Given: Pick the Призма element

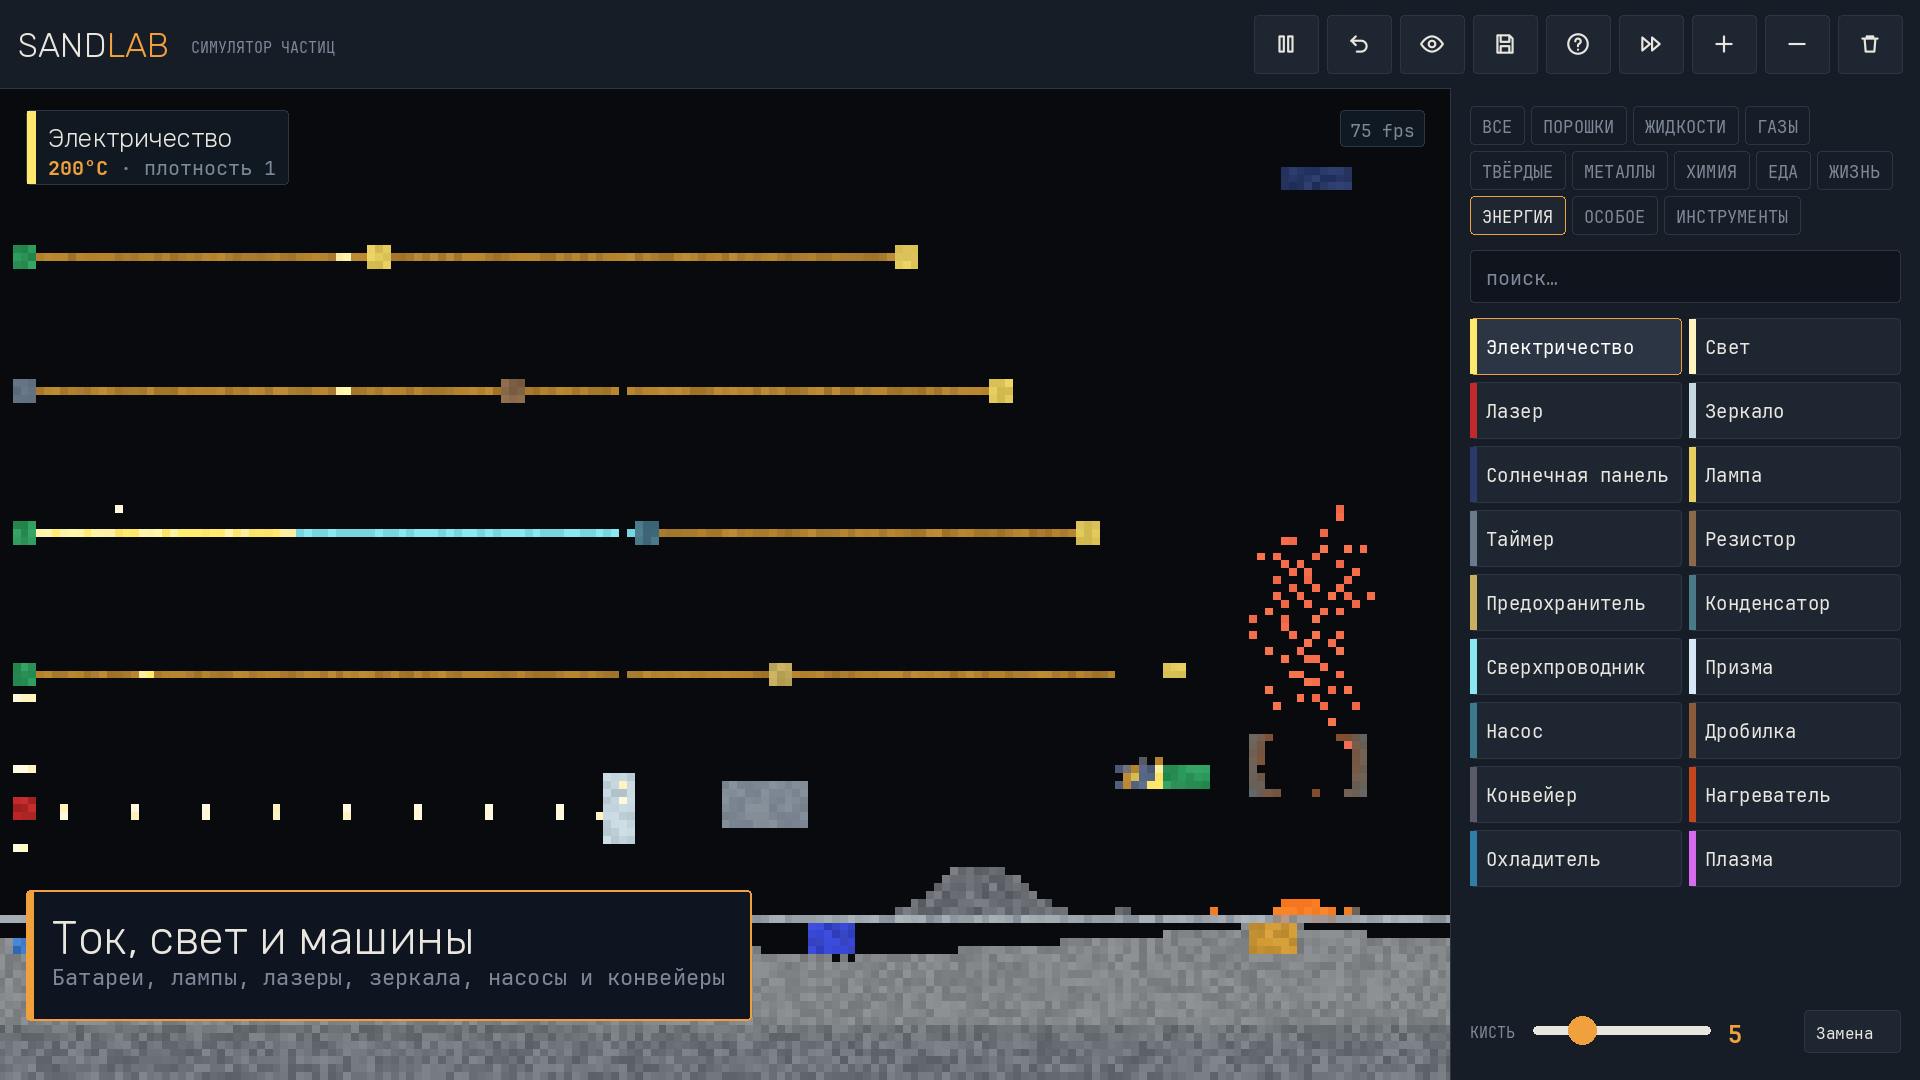Looking at the screenshot, I should [x=1794, y=667].
